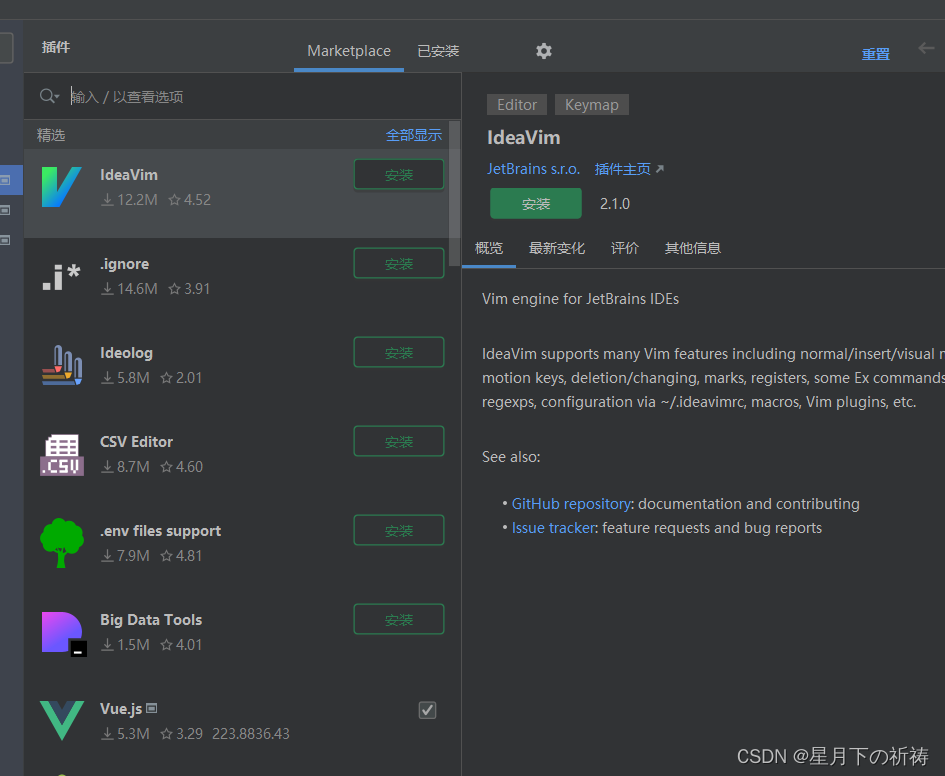Click the back arrow at top right
Screen dimensions: 945x776
coord(926,48)
